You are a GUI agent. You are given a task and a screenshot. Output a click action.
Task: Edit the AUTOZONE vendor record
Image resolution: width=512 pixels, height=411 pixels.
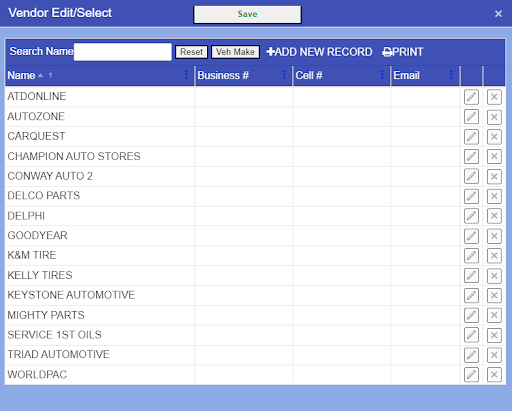tap(471, 117)
